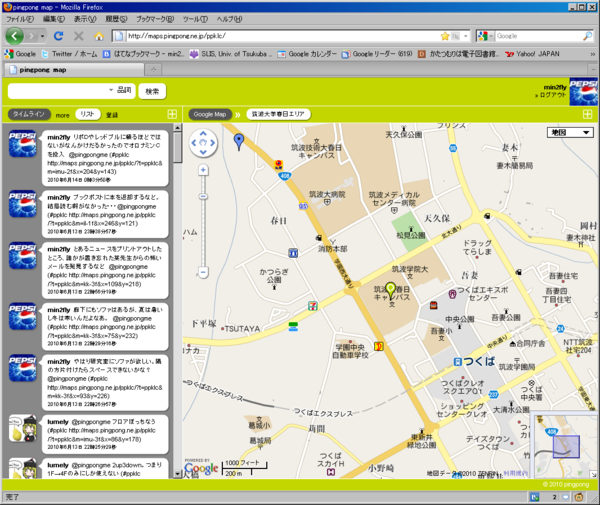Screen dimensions: 600x505
Task: Open the search engine selector dropdown
Action: point(486,36)
